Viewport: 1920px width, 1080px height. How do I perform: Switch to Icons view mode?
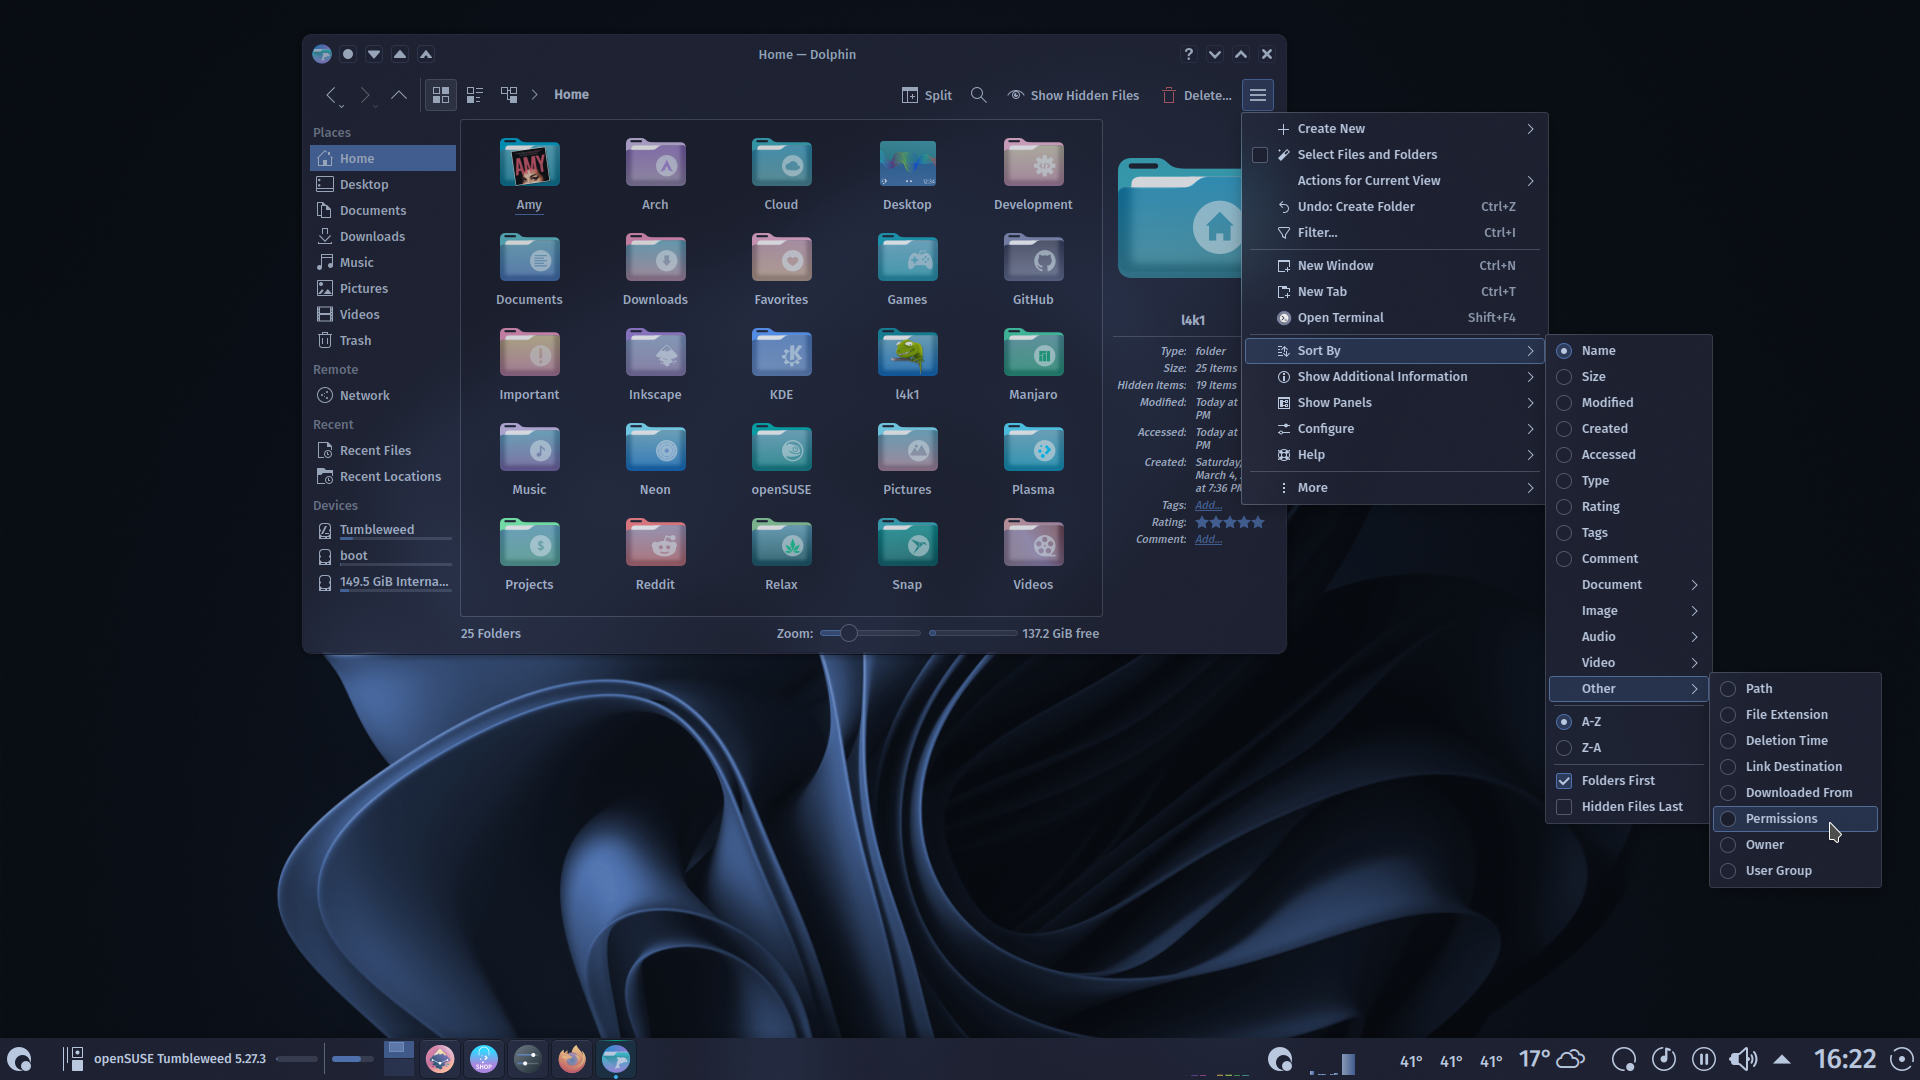[440, 95]
